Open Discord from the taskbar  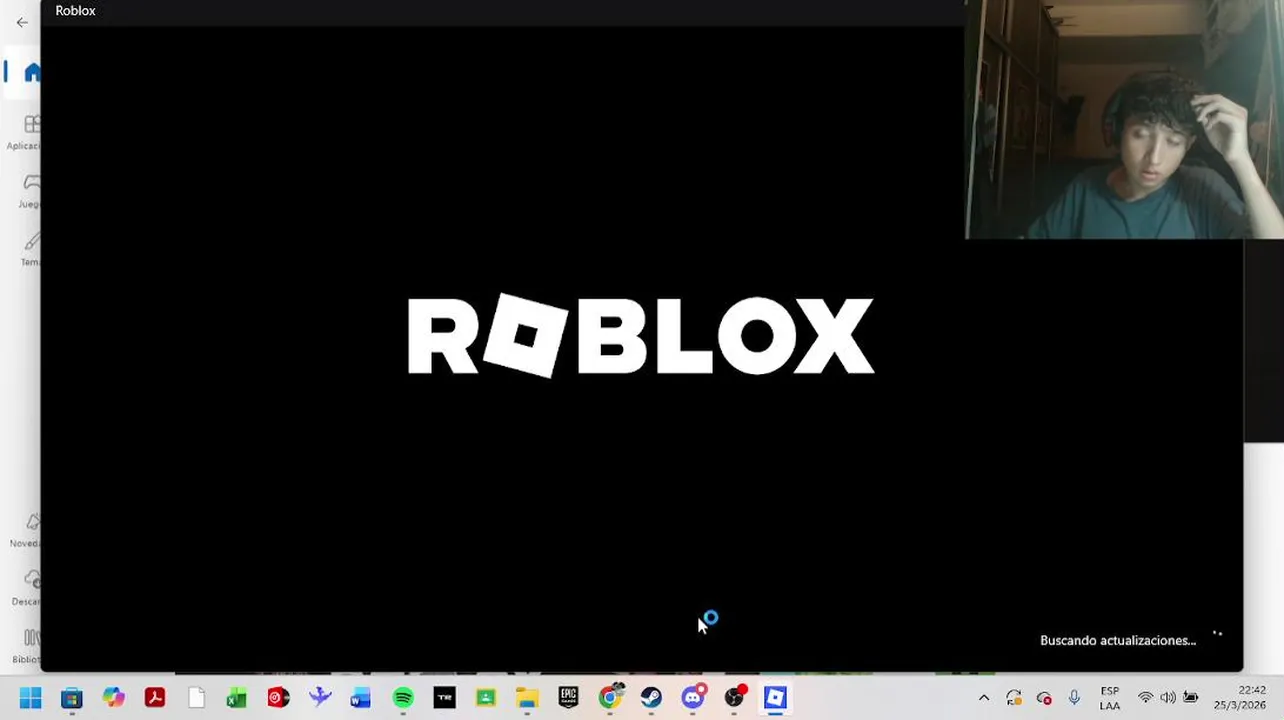click(693, 698)
